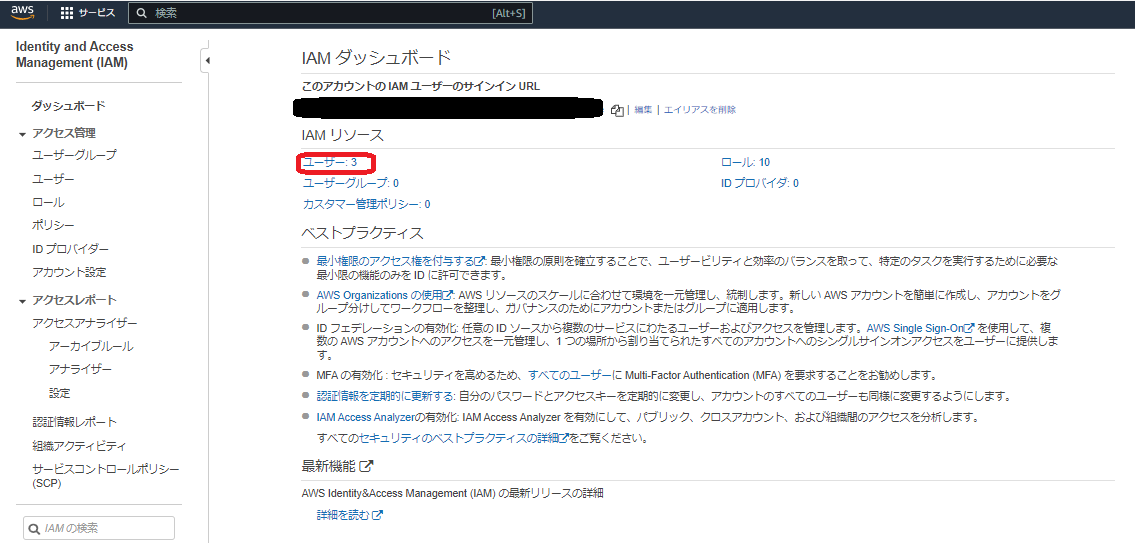Screen dimensions: 1135x543
Task: Open 設定 under access analyzer
Action: [59, 393]
